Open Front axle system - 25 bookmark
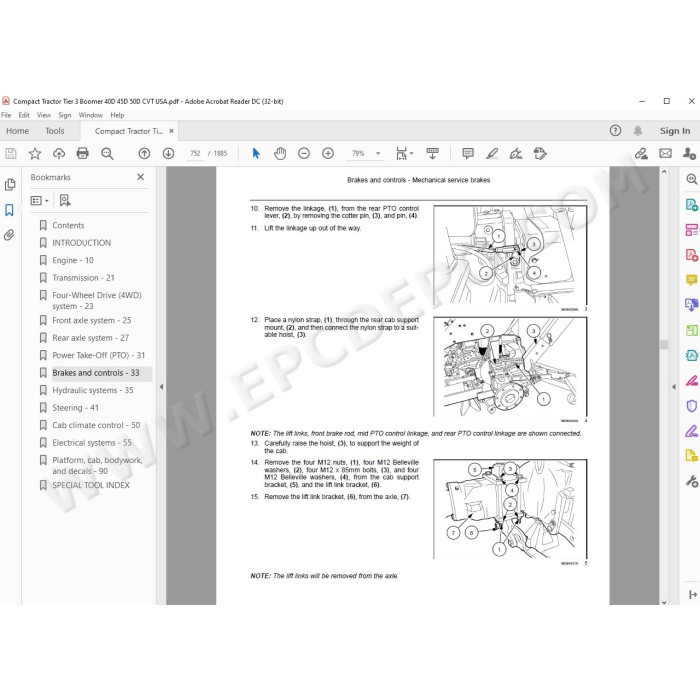The height and width of the screenshot is (700, 700). (x=92, y=321)
